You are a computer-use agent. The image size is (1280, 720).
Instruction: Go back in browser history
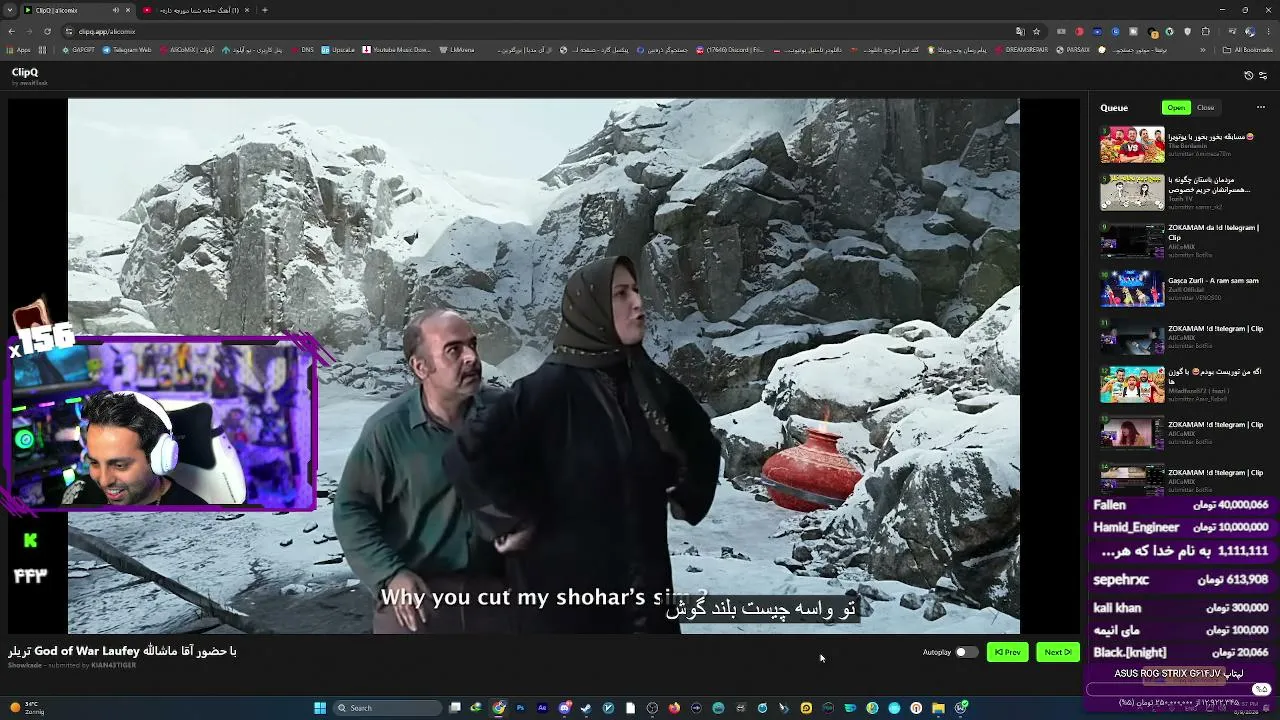pos(11,31)
